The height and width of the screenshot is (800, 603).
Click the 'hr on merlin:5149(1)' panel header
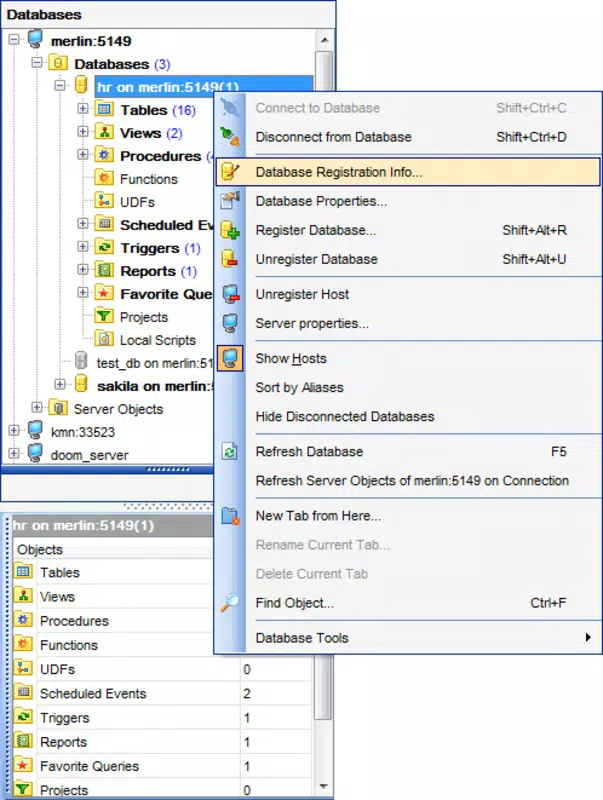(x=112, y=526)
